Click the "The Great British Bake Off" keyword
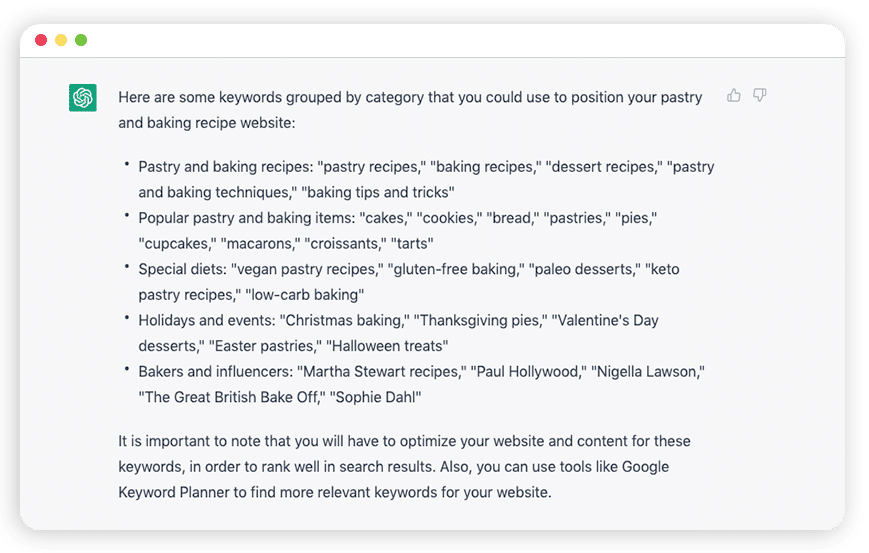The height and width of the screenshot is (553, 869). (x=232, y=397)
